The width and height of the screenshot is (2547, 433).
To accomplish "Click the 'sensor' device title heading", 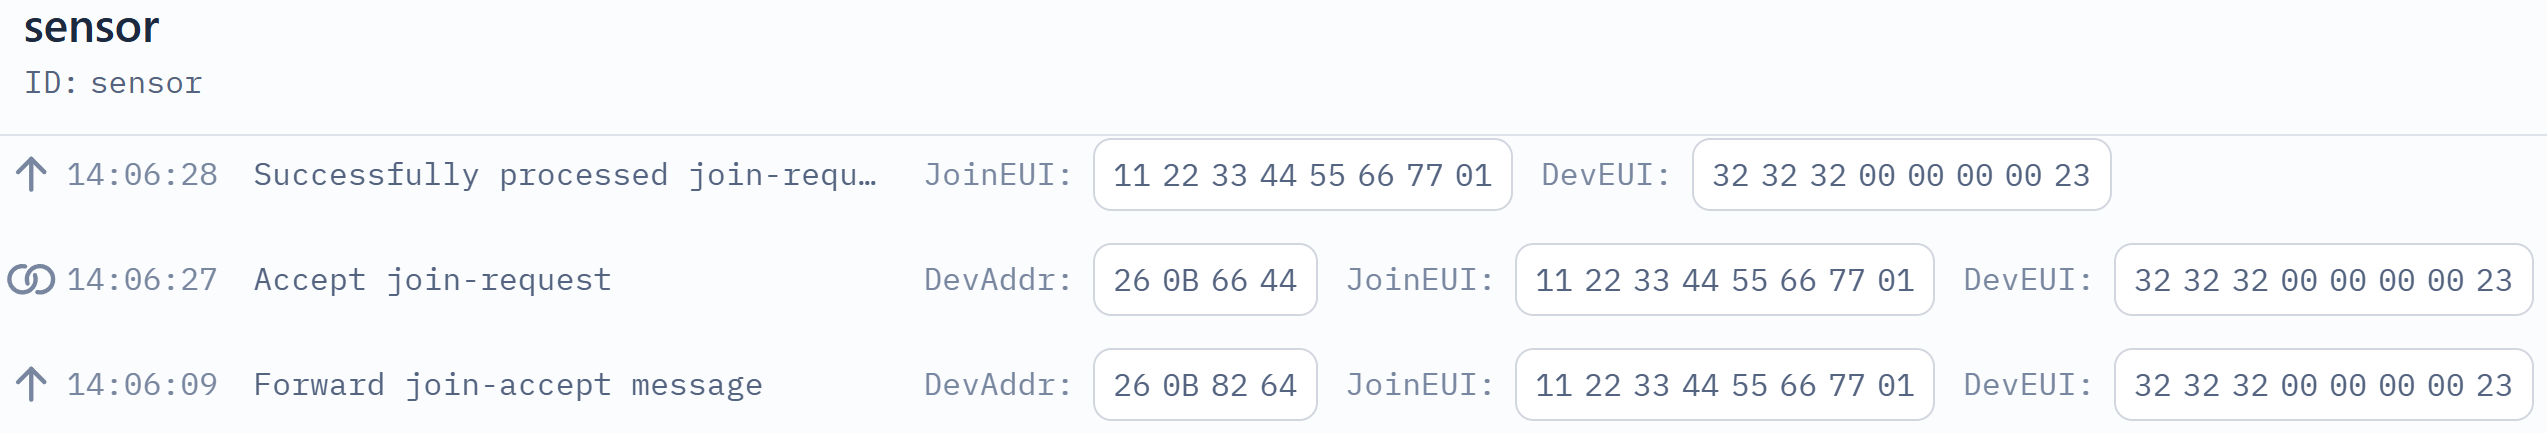I will pos(91,27).
